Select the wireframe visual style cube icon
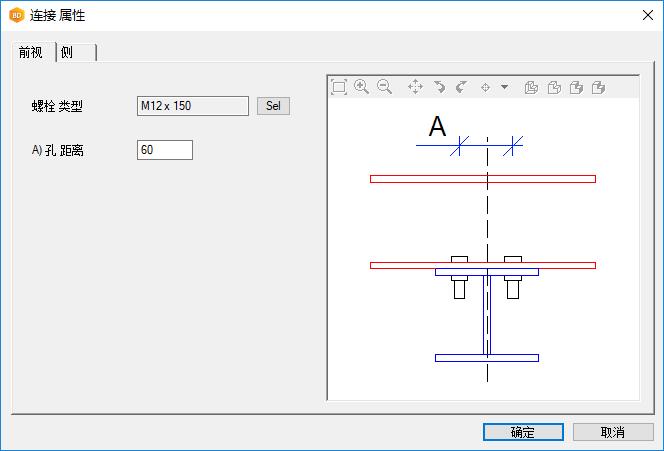 (531, 87)
